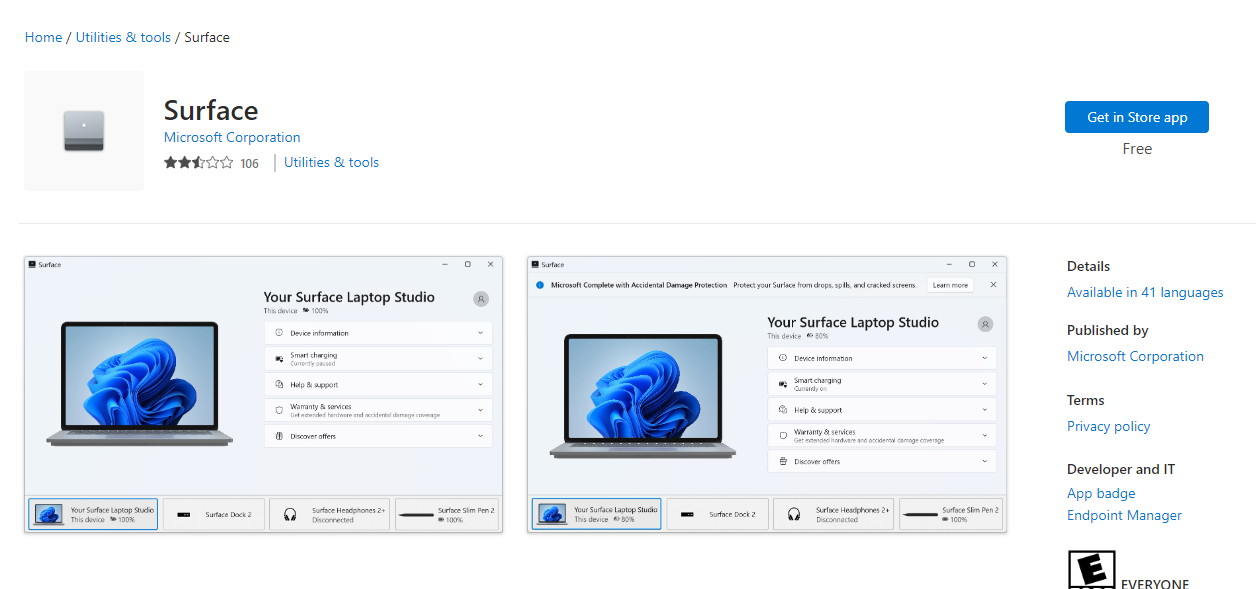
Task: Go to Home in the breadcrumb
Action: pos(43,37)
